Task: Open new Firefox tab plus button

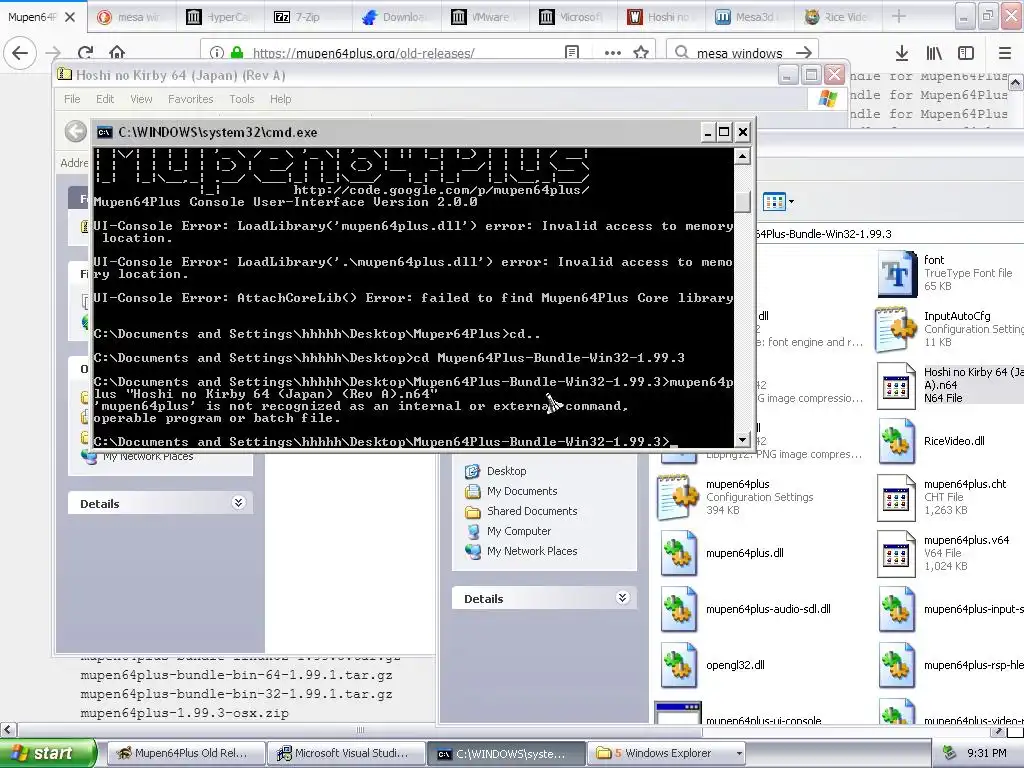Action: click(899, 16)
